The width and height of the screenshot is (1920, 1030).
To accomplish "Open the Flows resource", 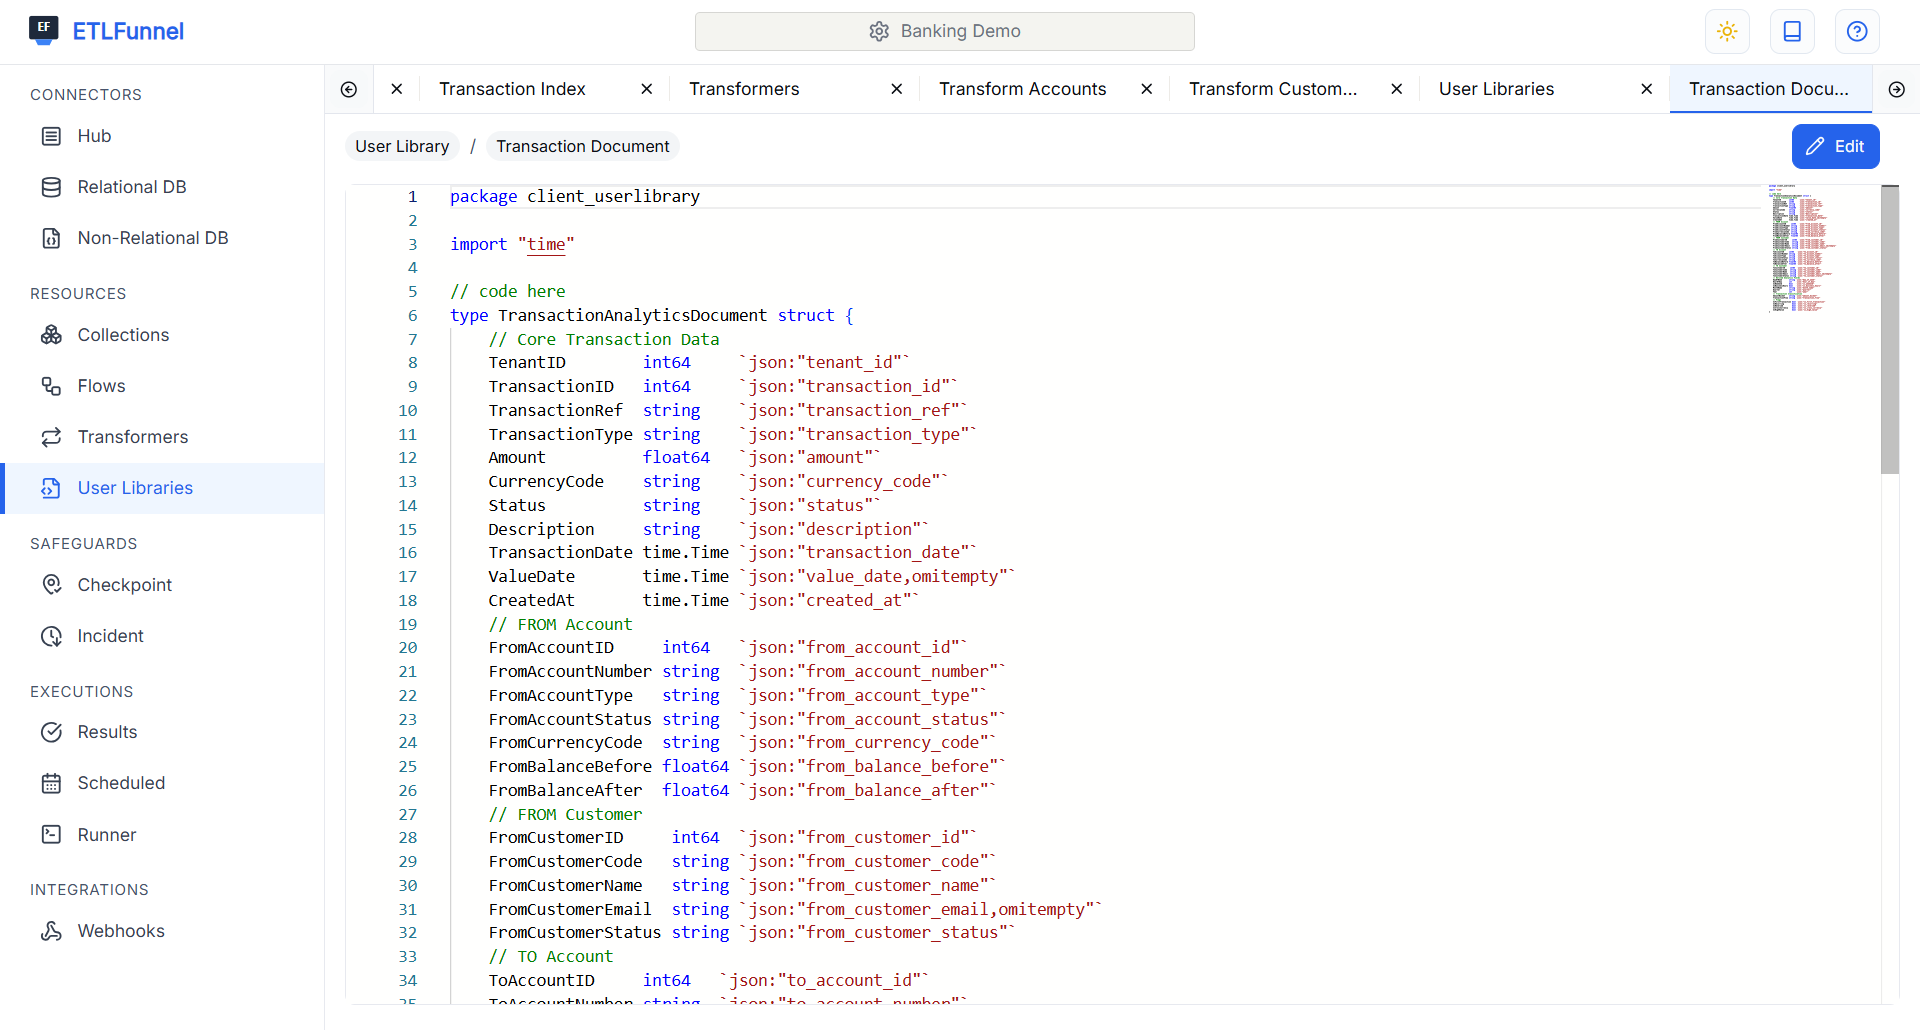I will [101, 386].
